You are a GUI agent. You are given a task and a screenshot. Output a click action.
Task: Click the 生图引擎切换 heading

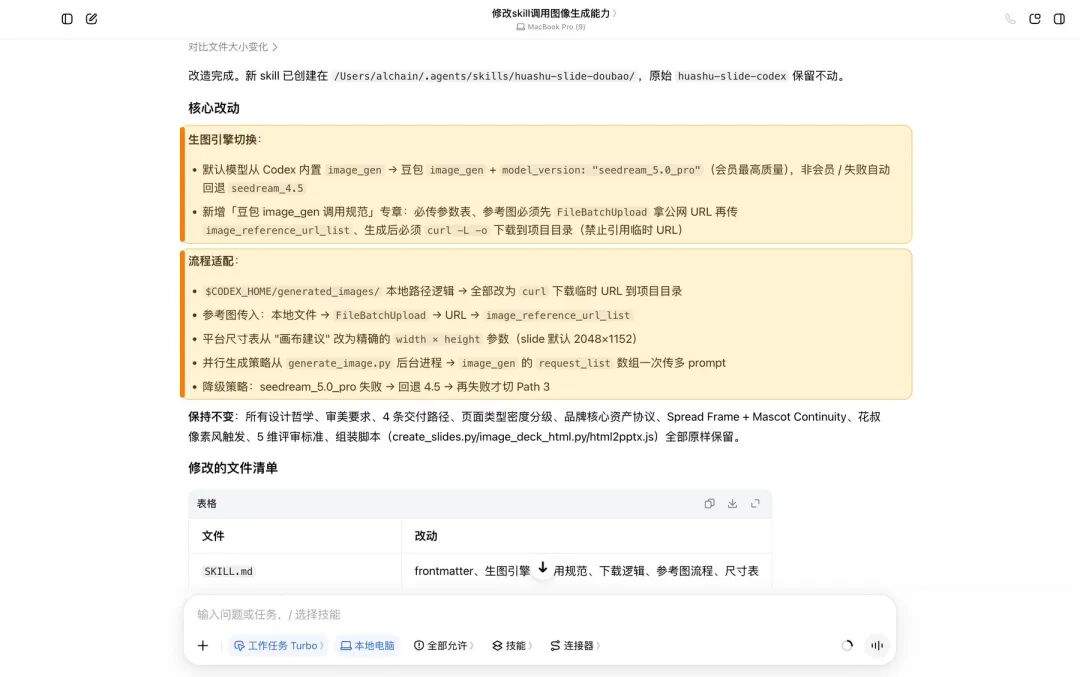[225, 139]
